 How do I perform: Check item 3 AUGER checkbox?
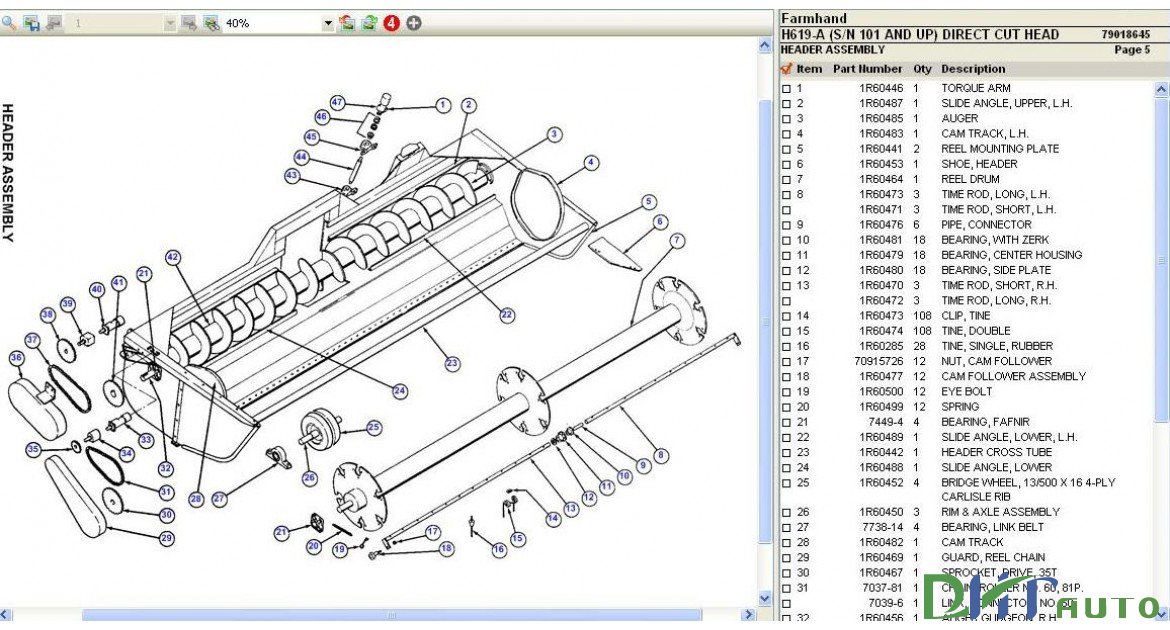786,118
